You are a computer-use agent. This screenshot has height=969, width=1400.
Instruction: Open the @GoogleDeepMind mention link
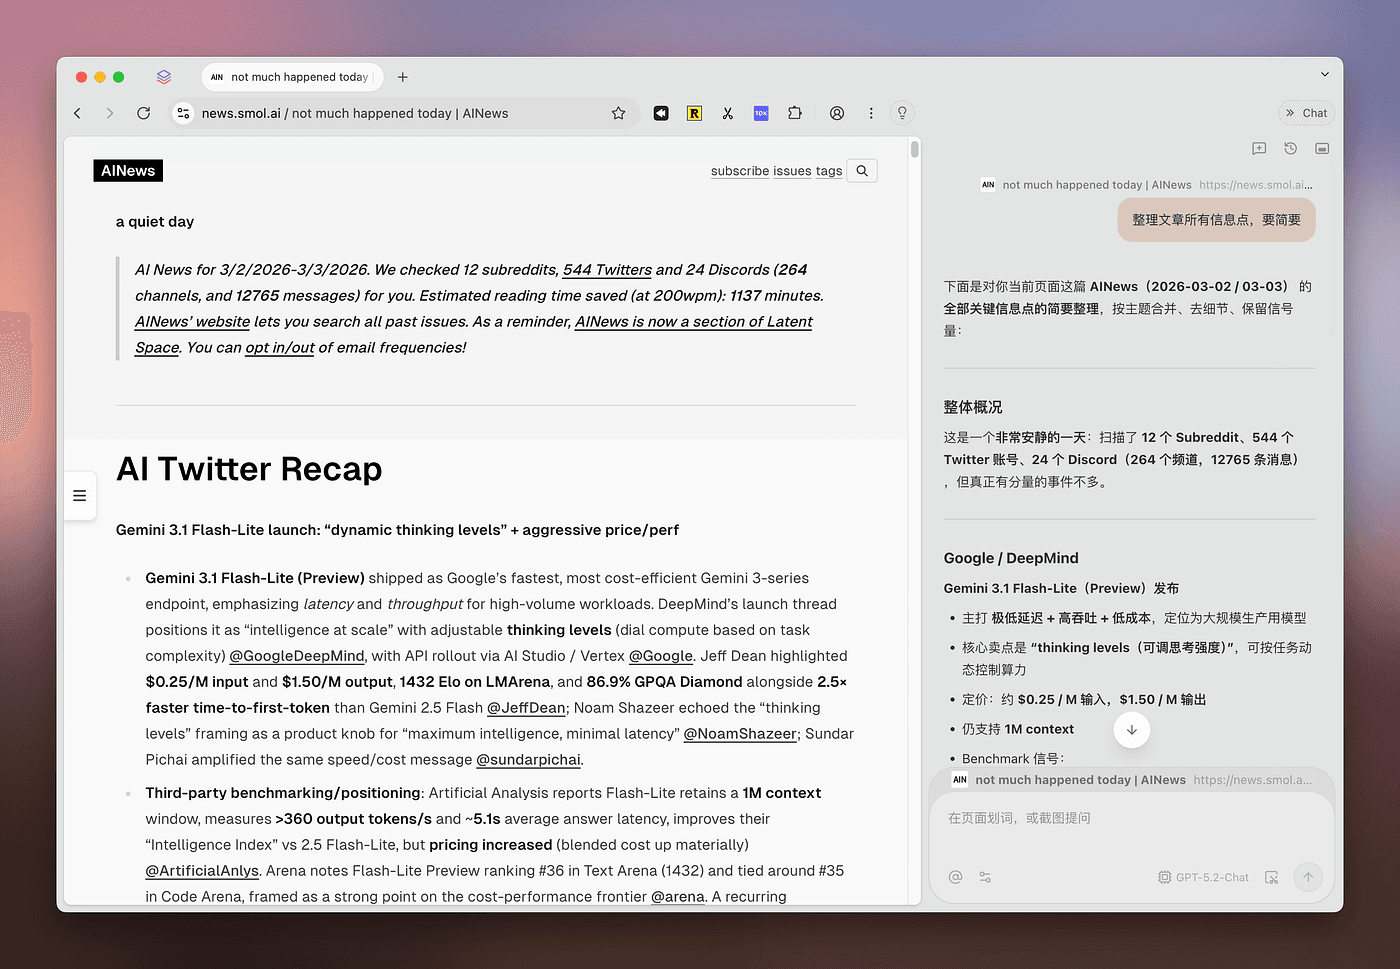pos(297,656)
